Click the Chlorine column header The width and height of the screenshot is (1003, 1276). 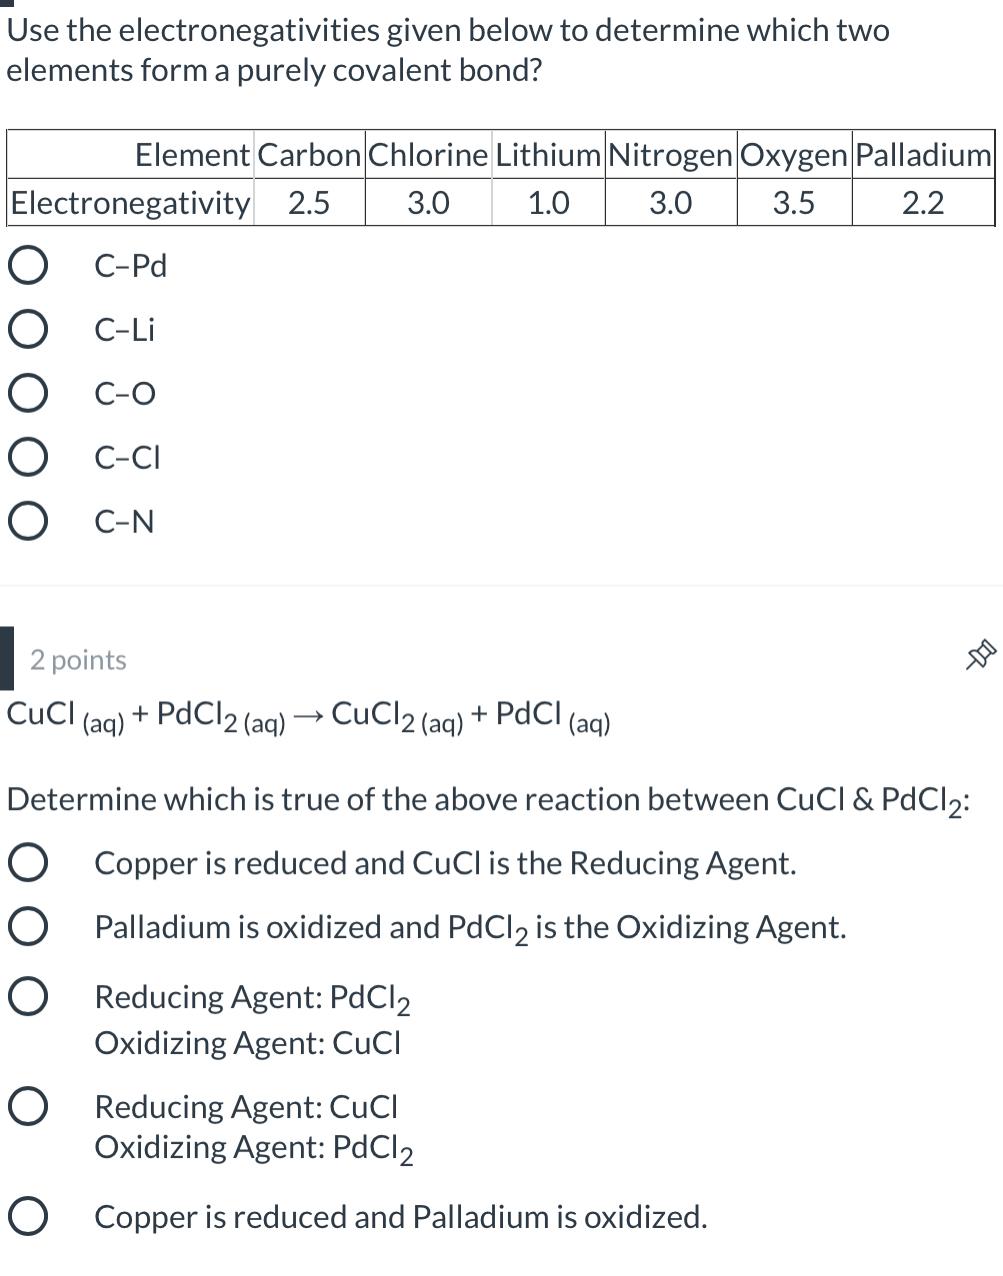(429, 154)
